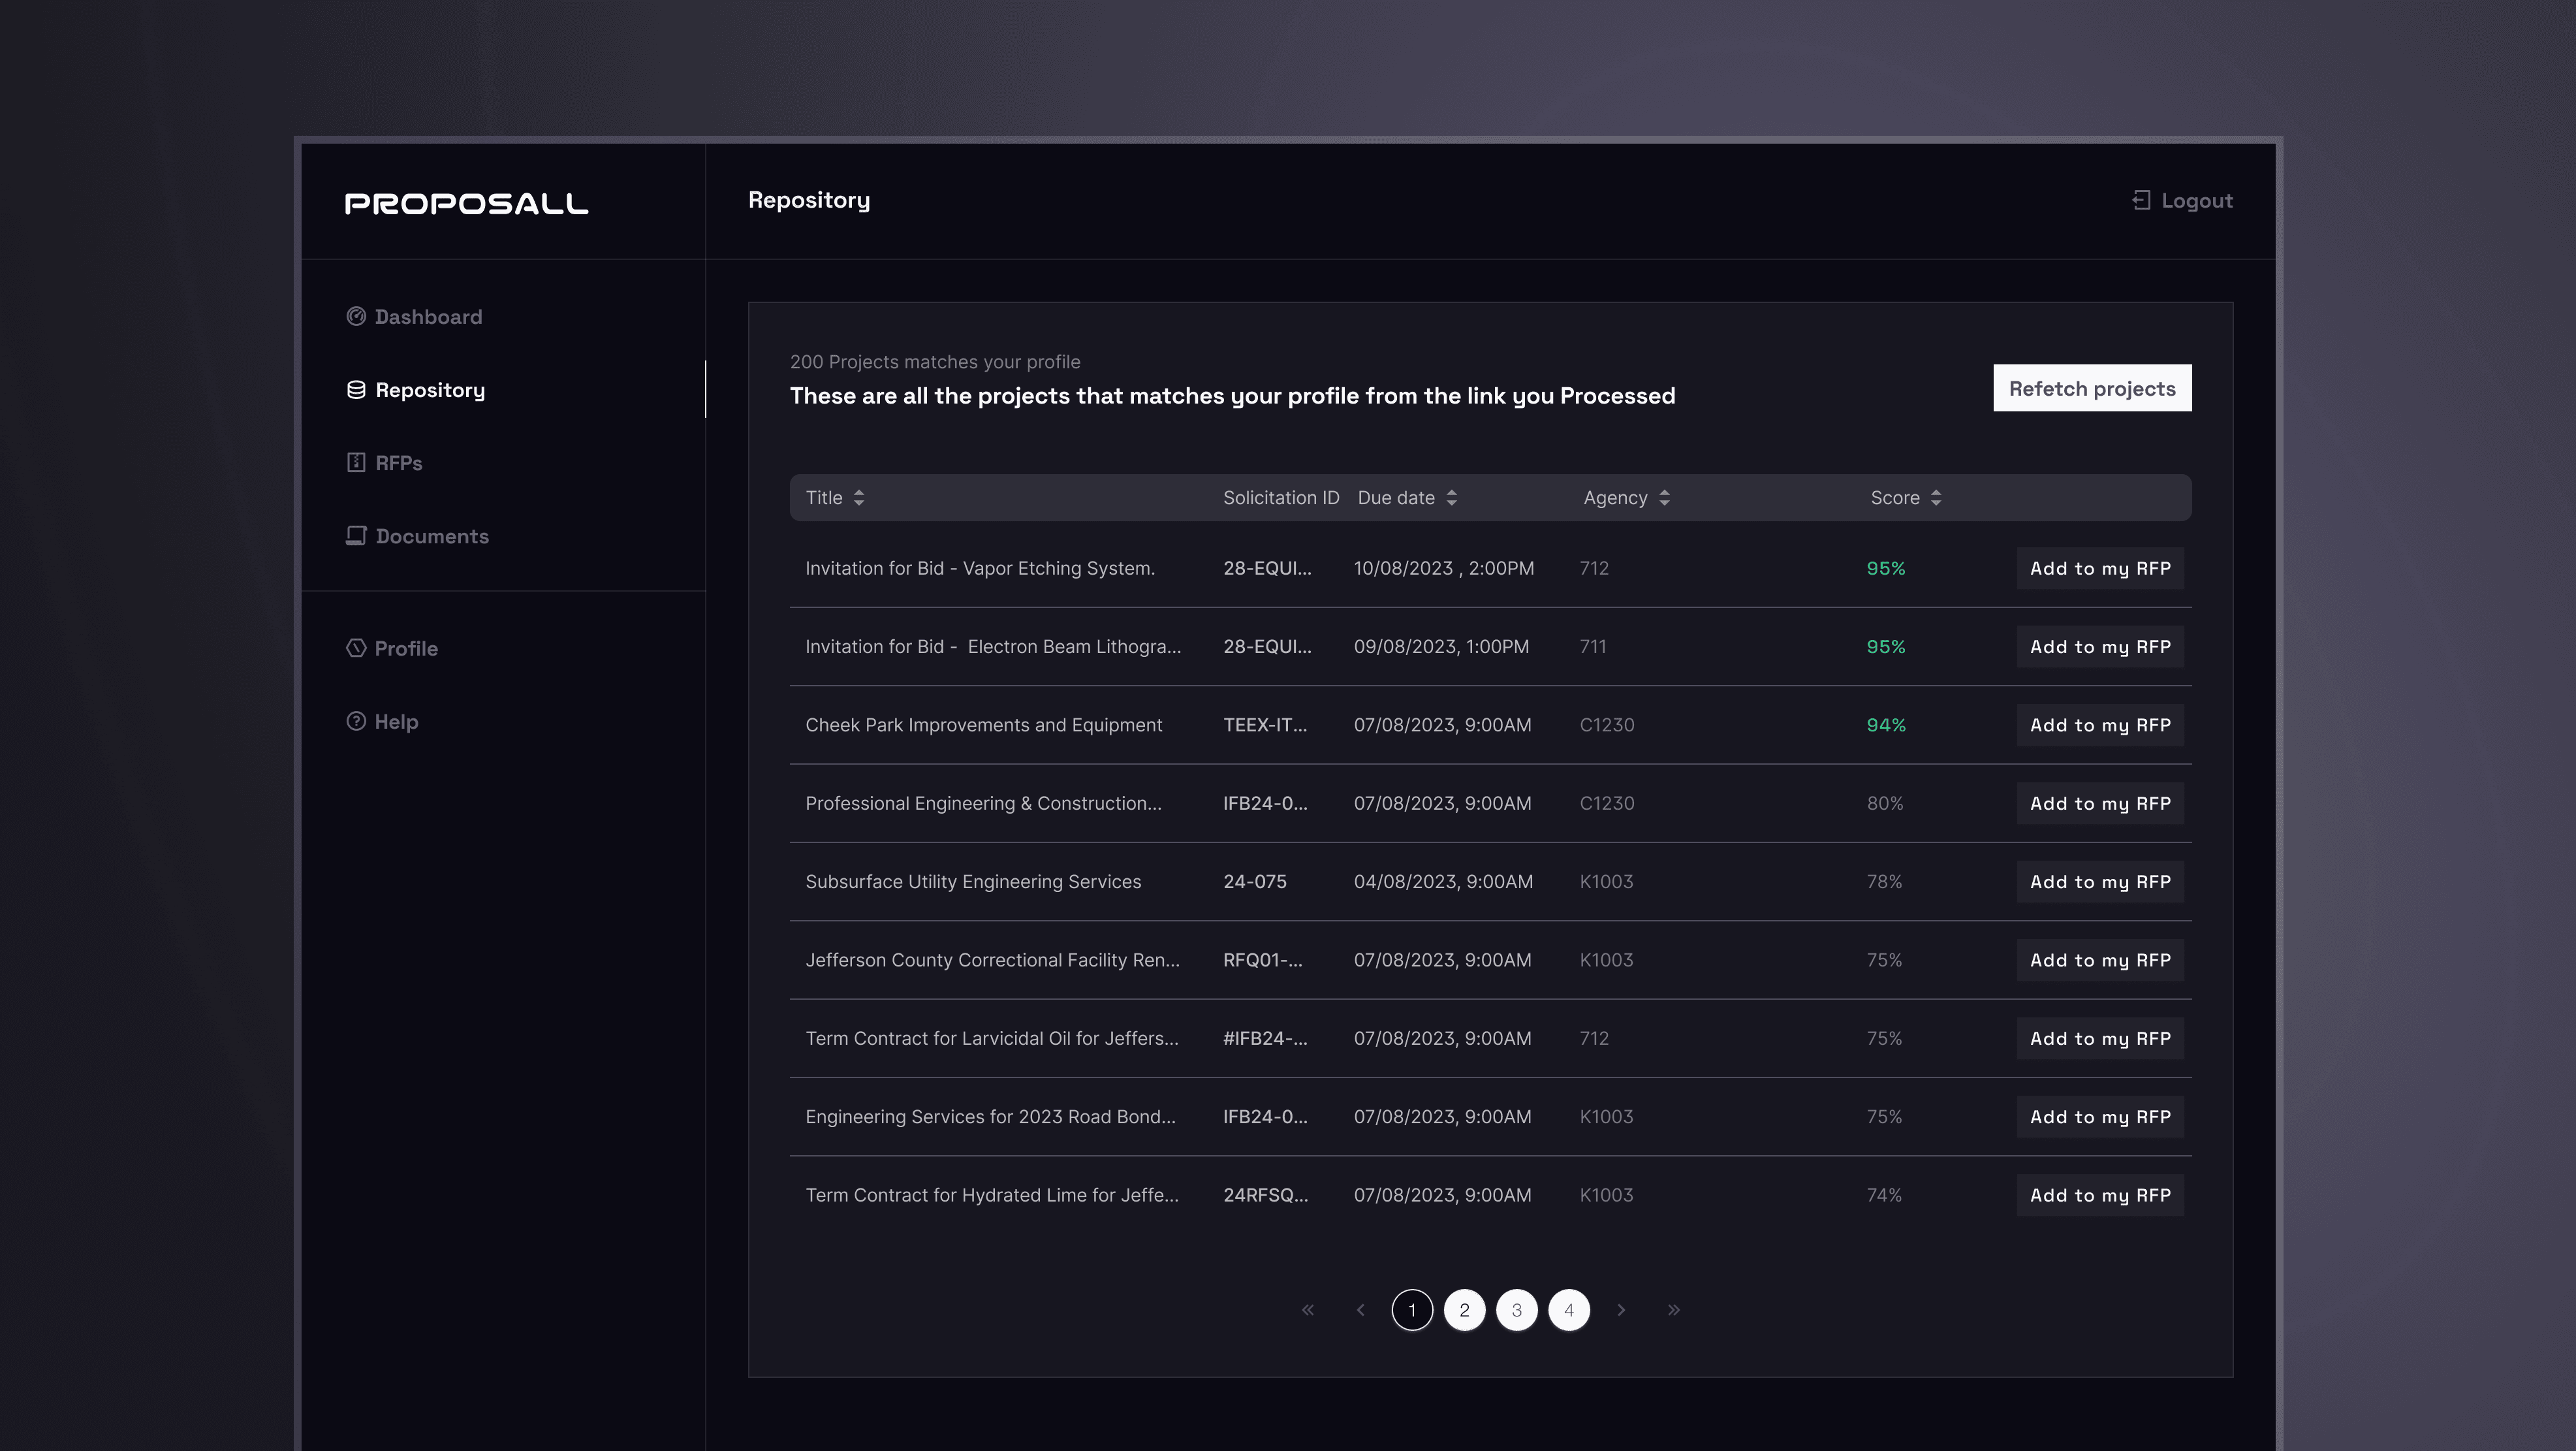Click the Help question mark icon
Viewport: 2576px width, 1451px height.
click(356, 721)
